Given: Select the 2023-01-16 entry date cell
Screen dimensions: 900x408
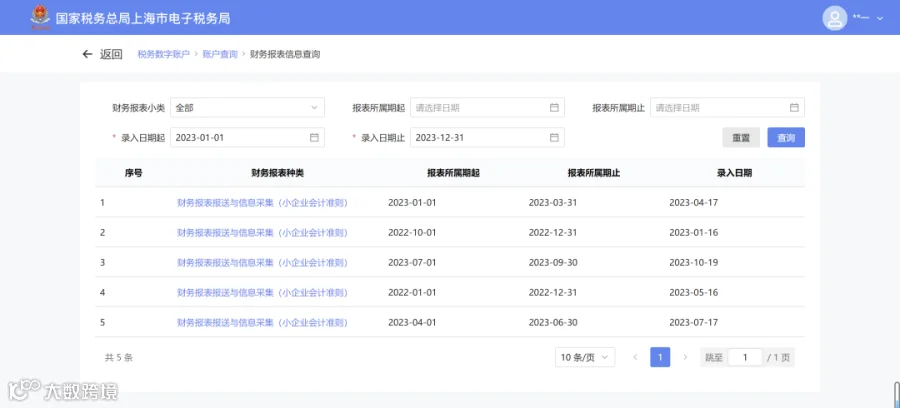Looking at the screenshot, I should point(693,232).
